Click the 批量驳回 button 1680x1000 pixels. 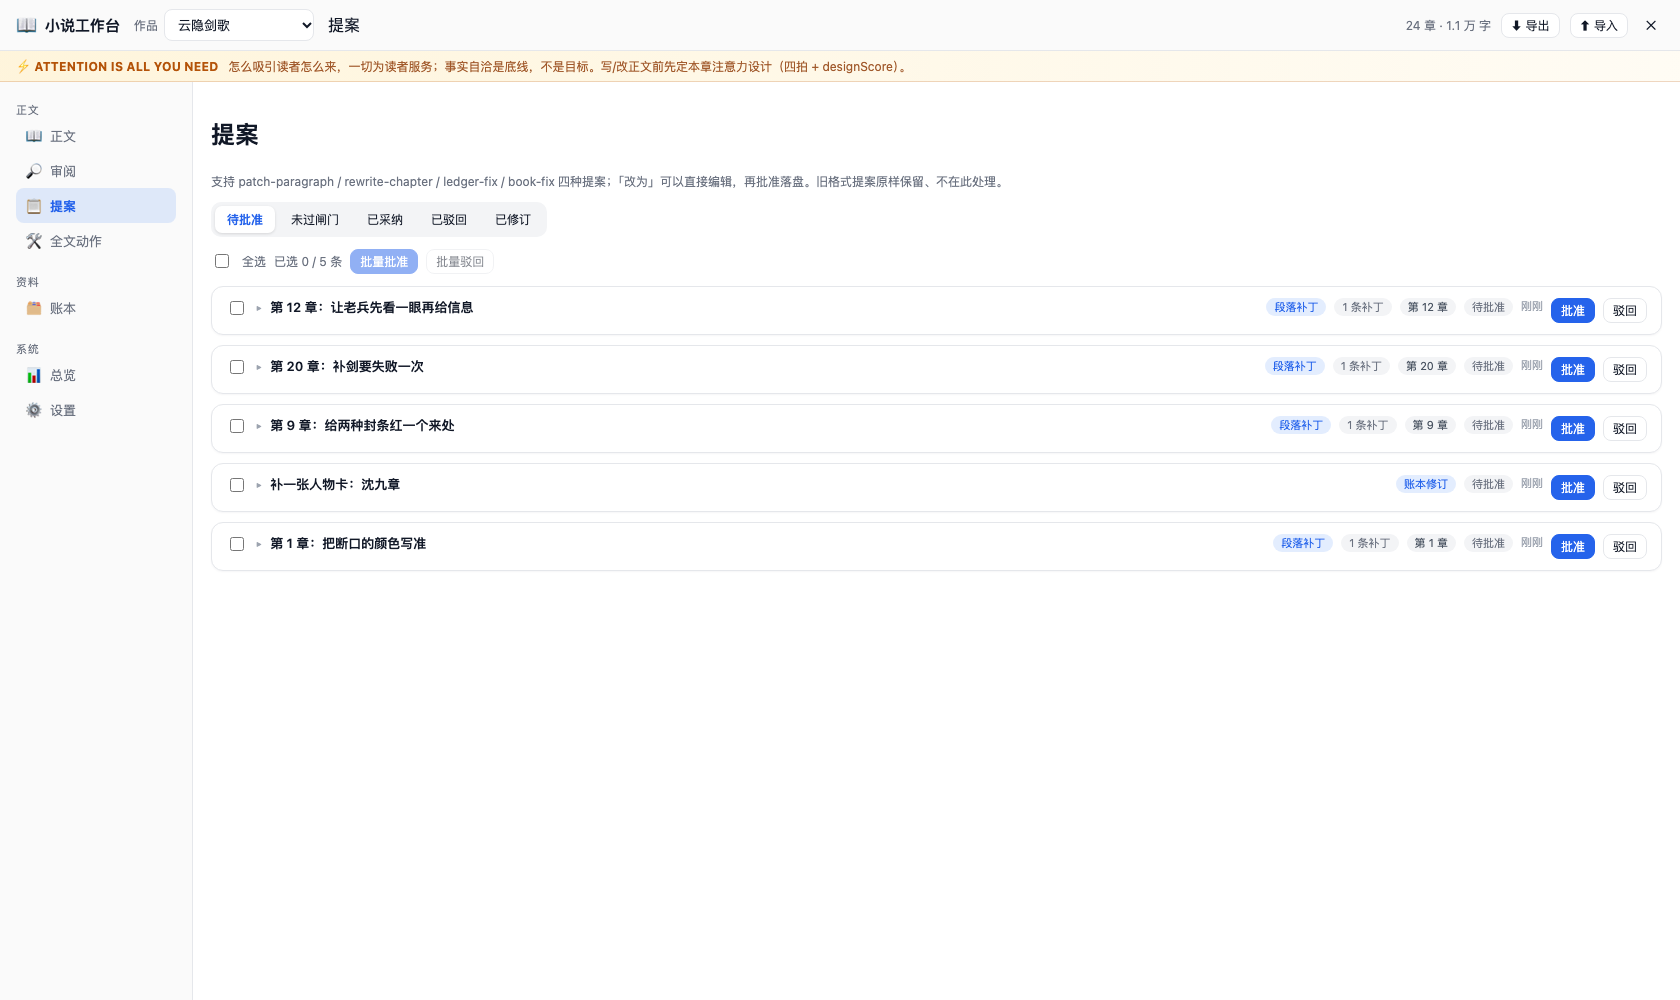[460, 262]
